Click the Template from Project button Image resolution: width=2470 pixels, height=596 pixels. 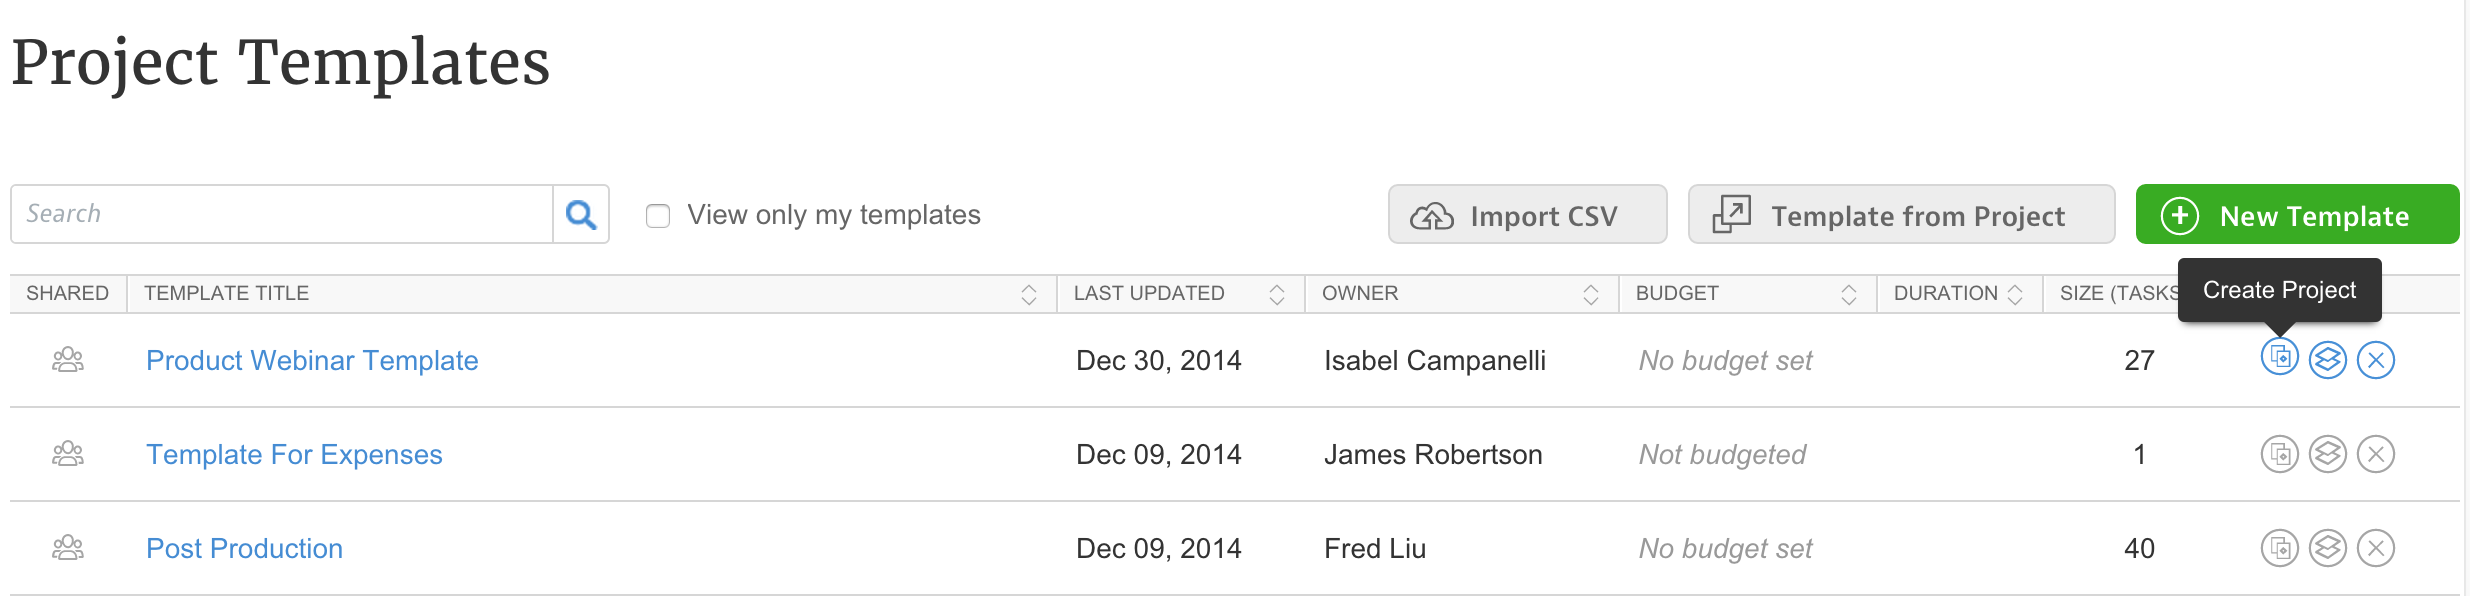coord(1901,214)
